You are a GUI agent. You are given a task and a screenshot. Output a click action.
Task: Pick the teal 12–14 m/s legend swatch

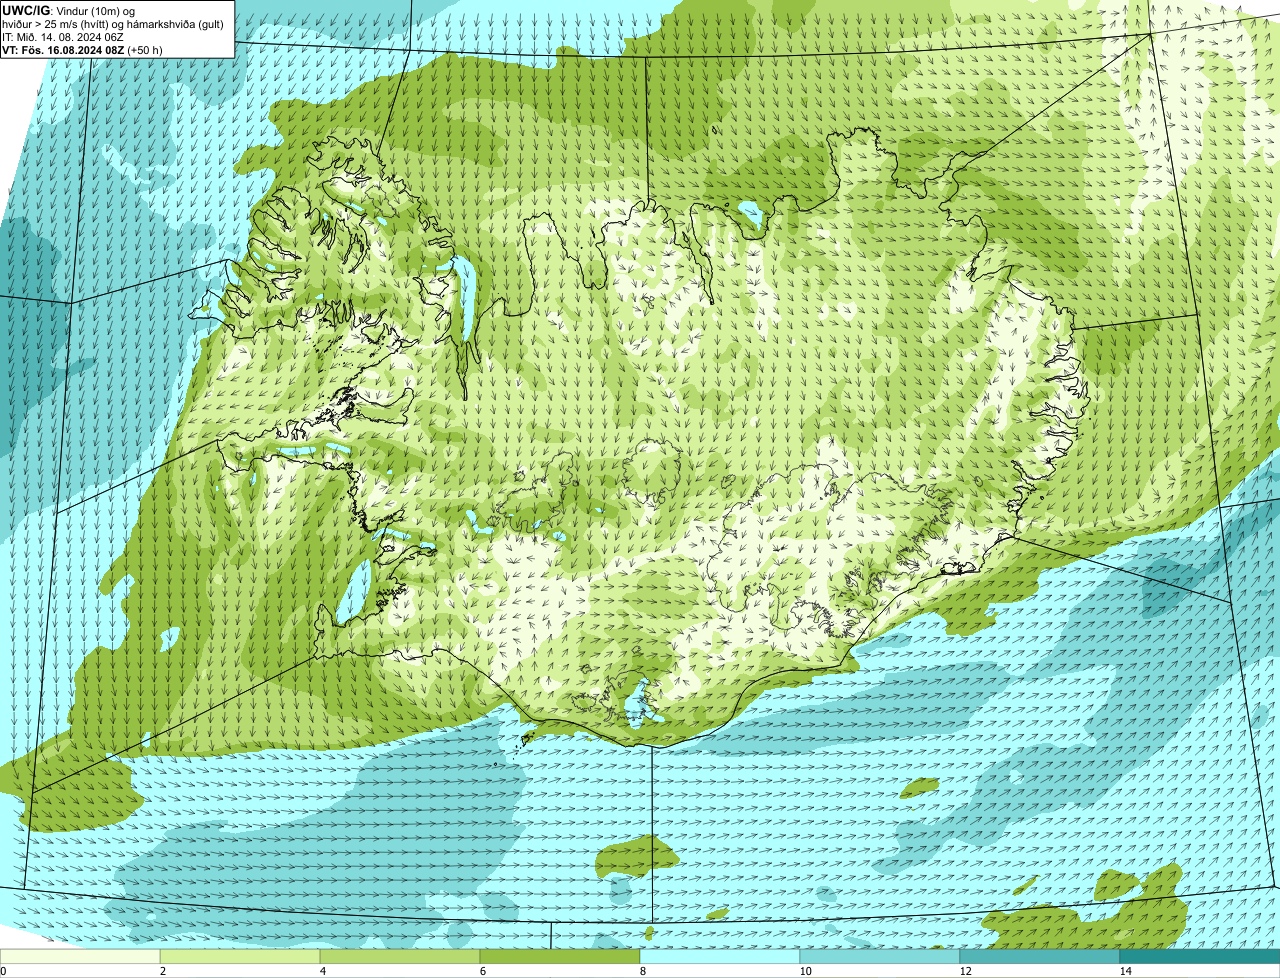pyautogui.click(x=1040, y=957)
